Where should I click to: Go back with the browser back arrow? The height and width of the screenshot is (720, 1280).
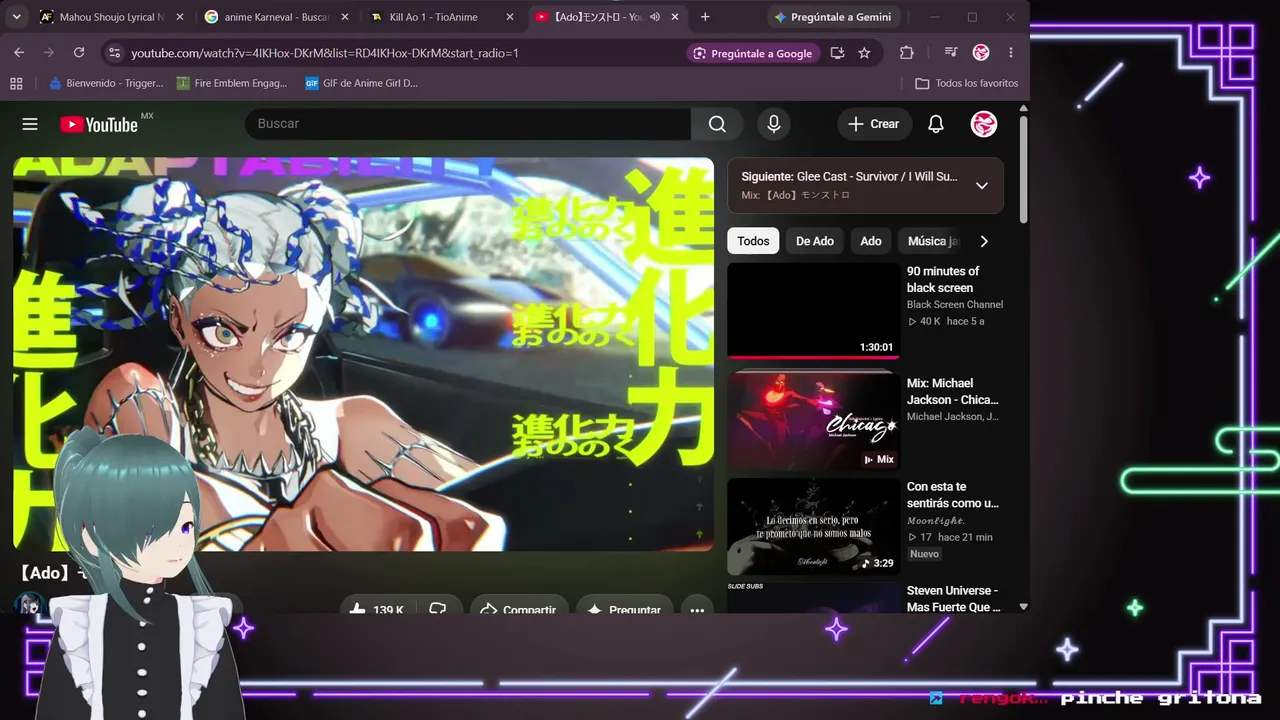point(19,53)
